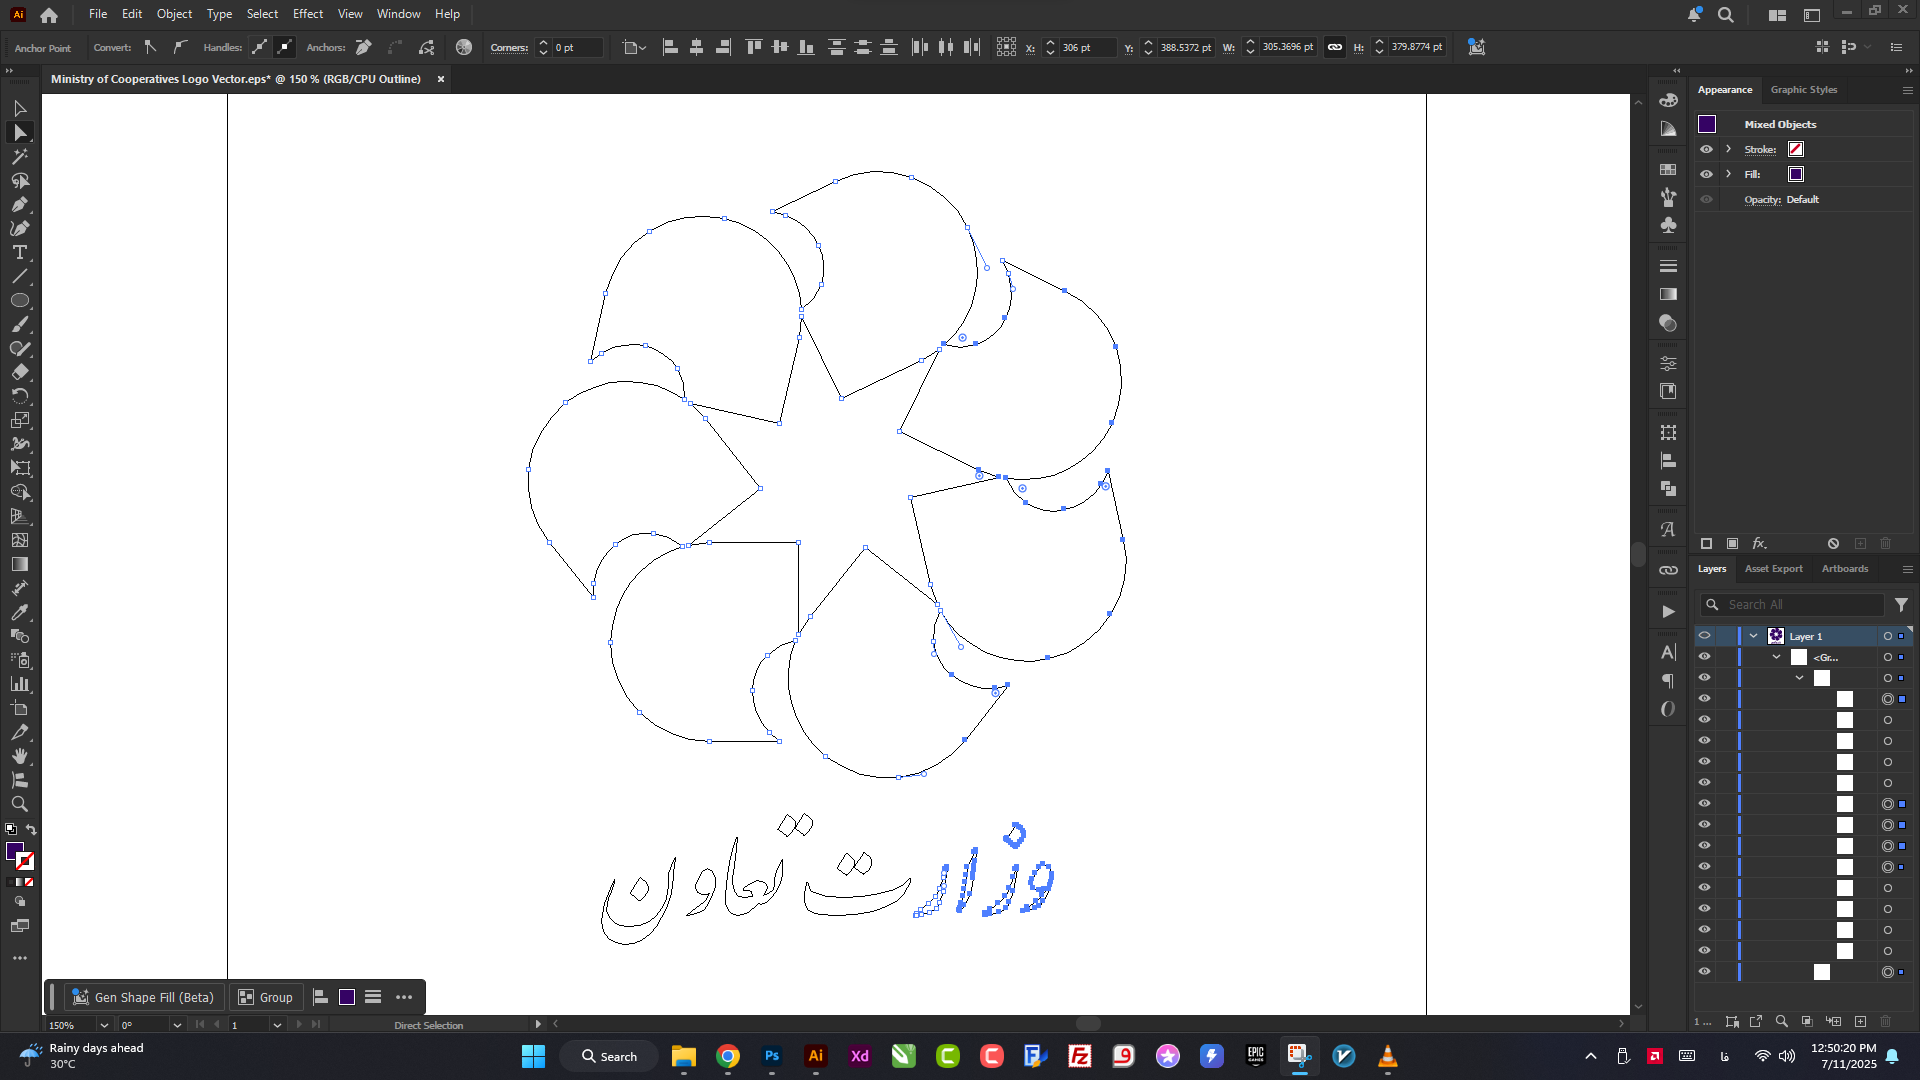
Task: Collapse the <Gr... group row
Action: click(1776, 657)
